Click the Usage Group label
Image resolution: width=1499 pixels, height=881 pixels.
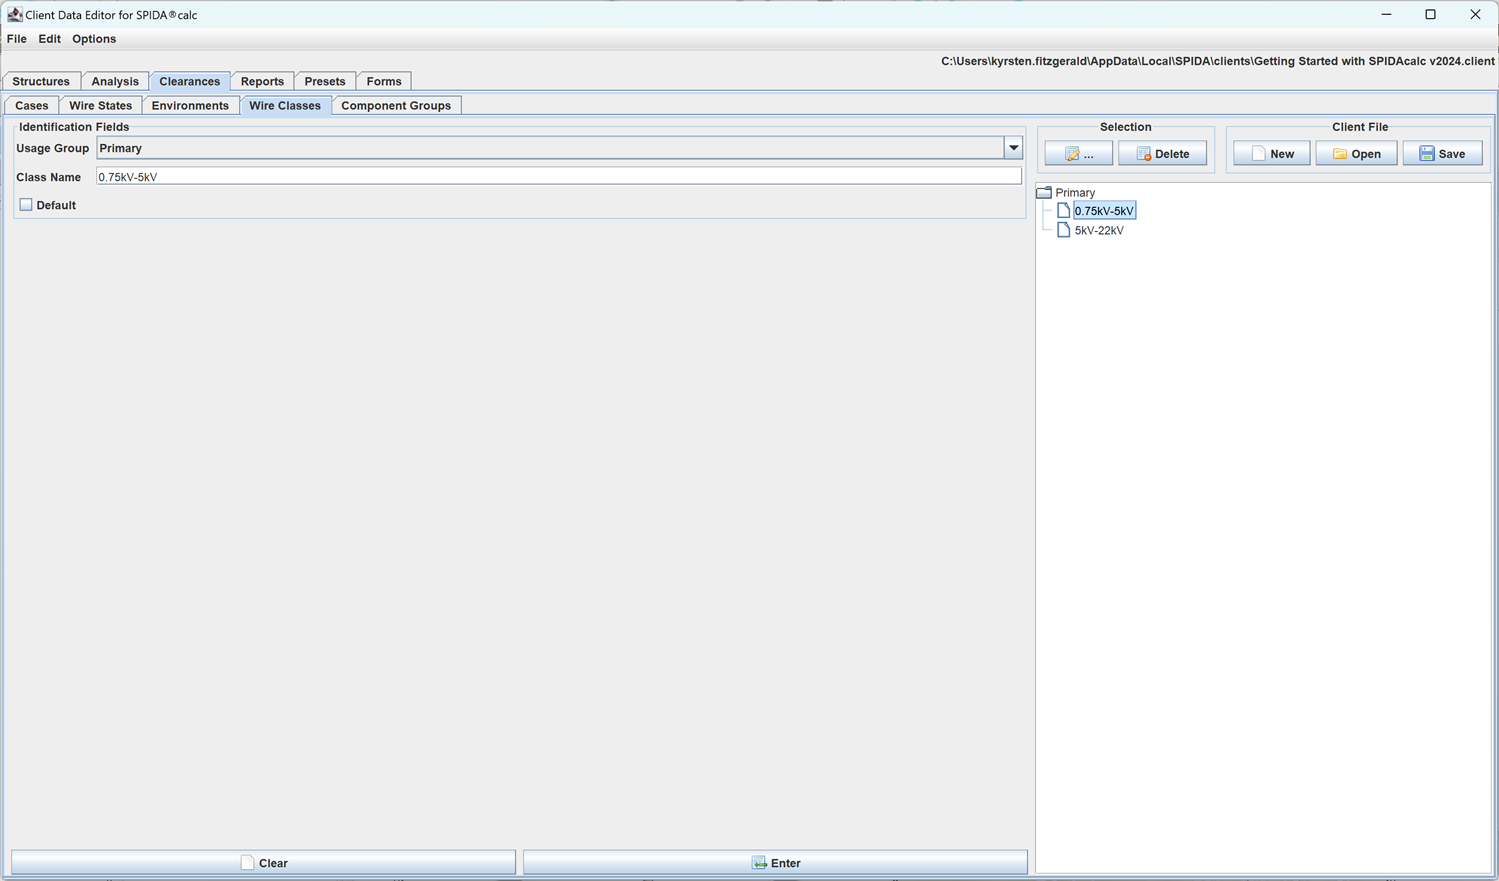[x=52, y=148]
